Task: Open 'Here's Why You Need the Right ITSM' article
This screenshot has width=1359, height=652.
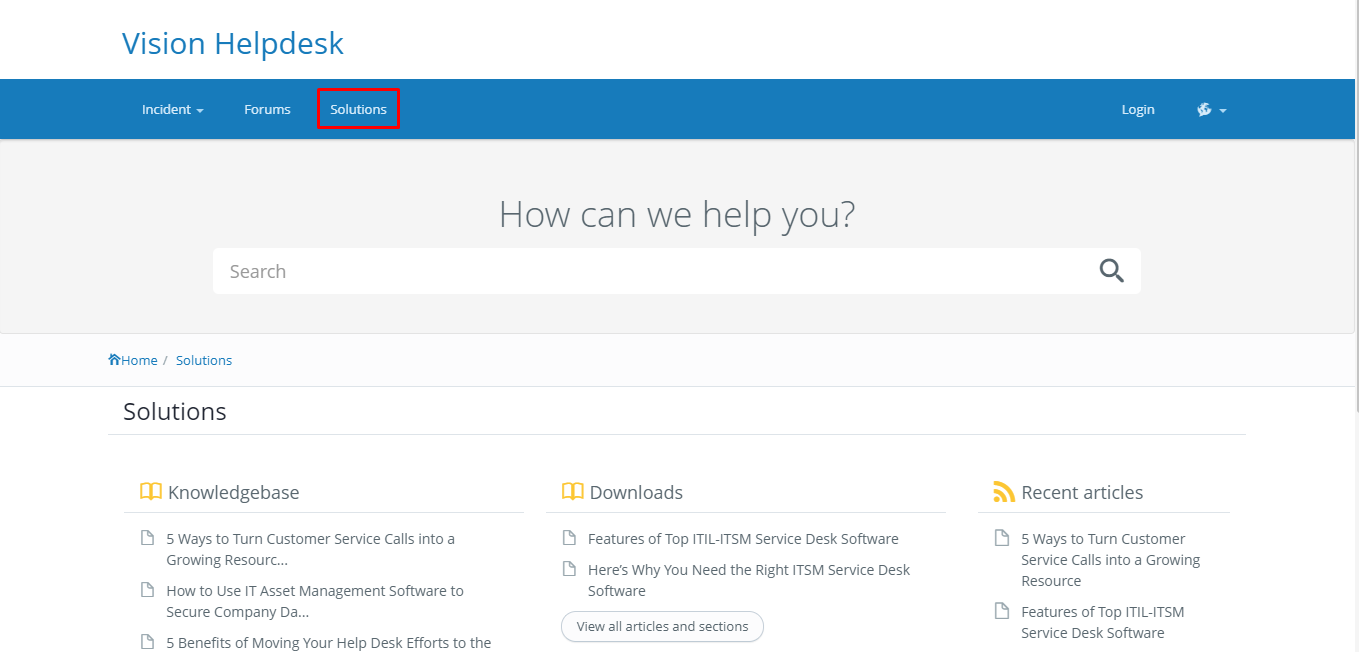Action: point(749,580)
